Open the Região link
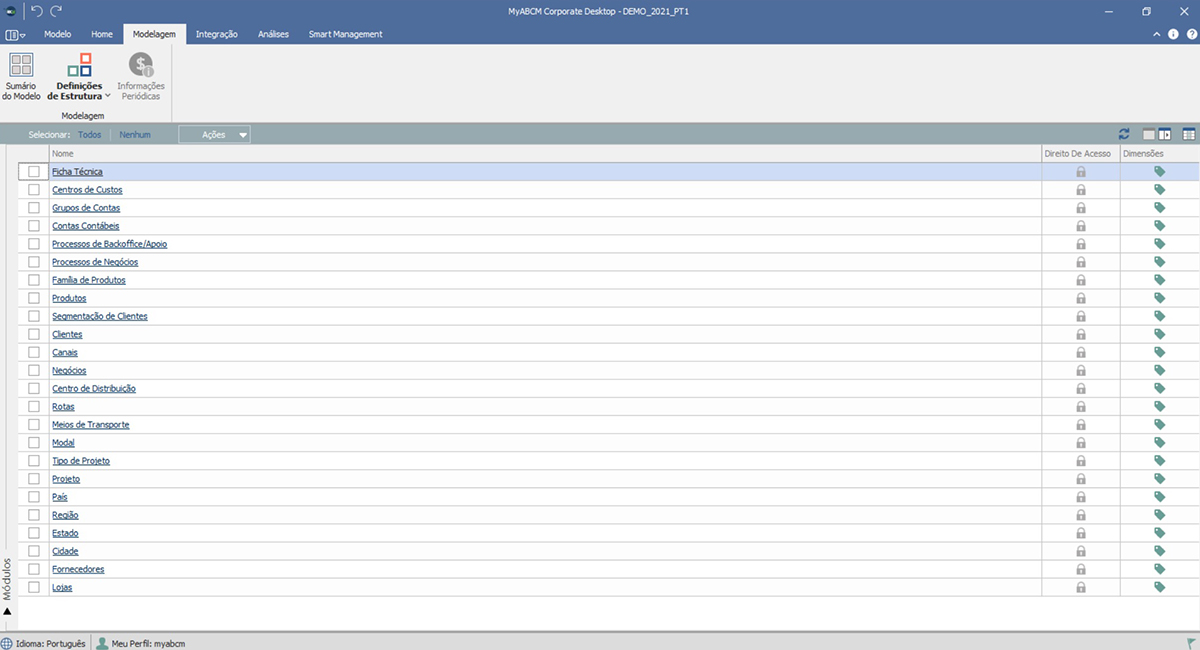Image resolution: width=1200 pixels, height=650 pixels. pos(66,515)
